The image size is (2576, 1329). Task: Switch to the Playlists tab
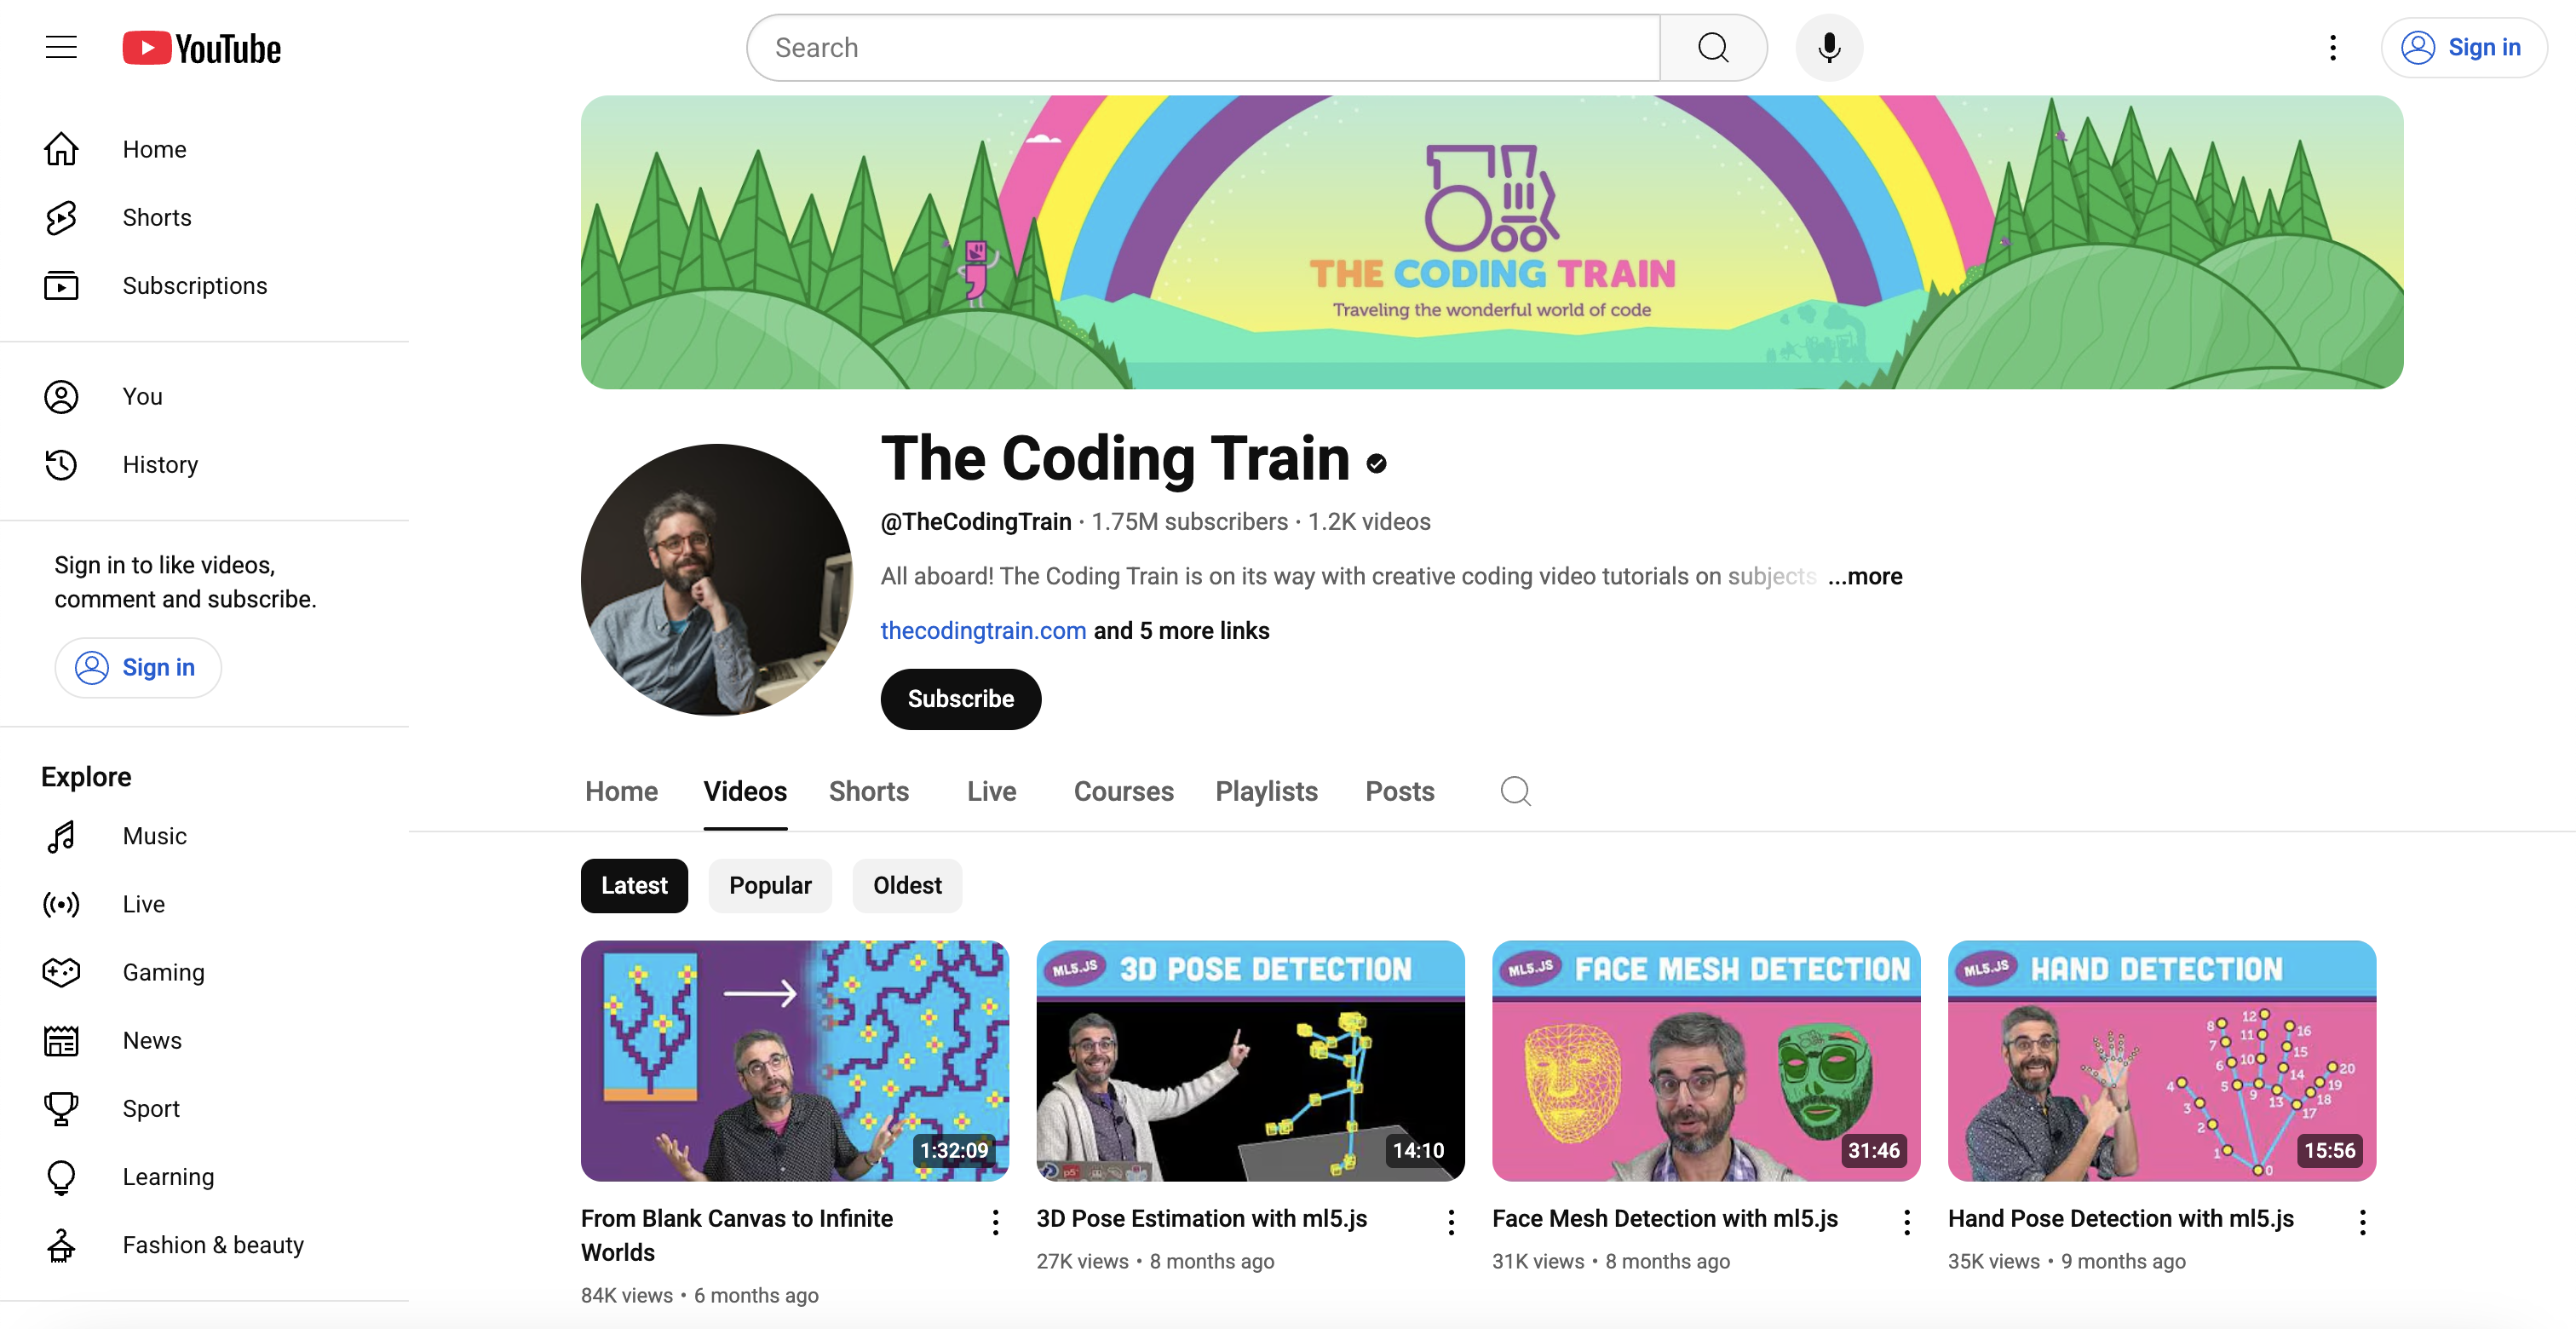1266,791
